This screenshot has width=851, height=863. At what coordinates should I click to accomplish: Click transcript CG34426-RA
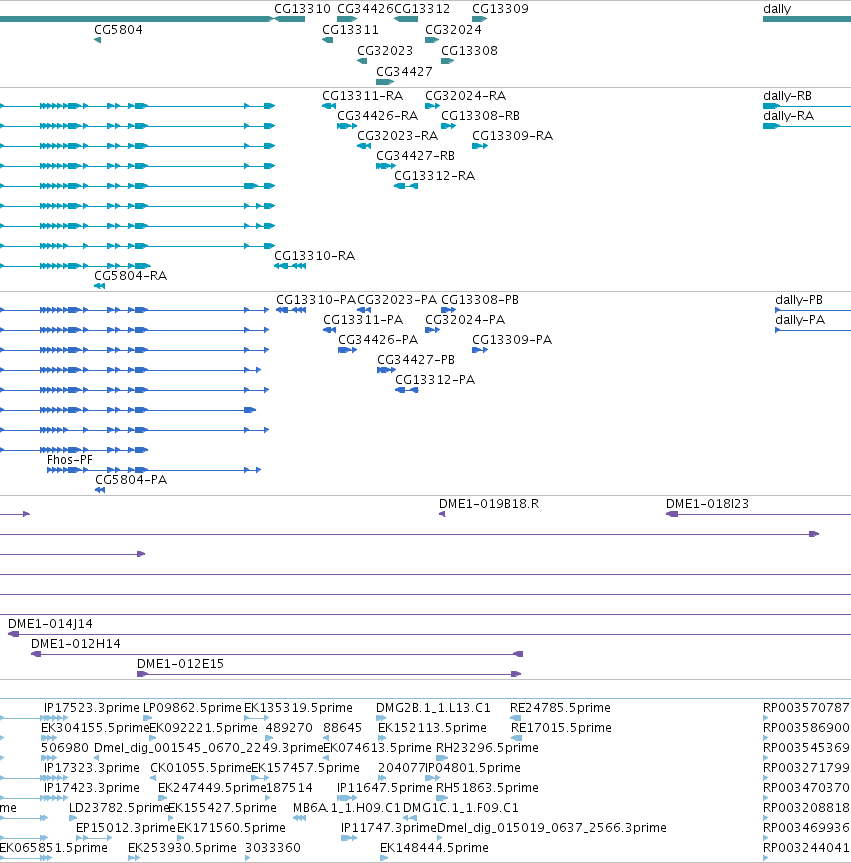(x=377, y=116)
